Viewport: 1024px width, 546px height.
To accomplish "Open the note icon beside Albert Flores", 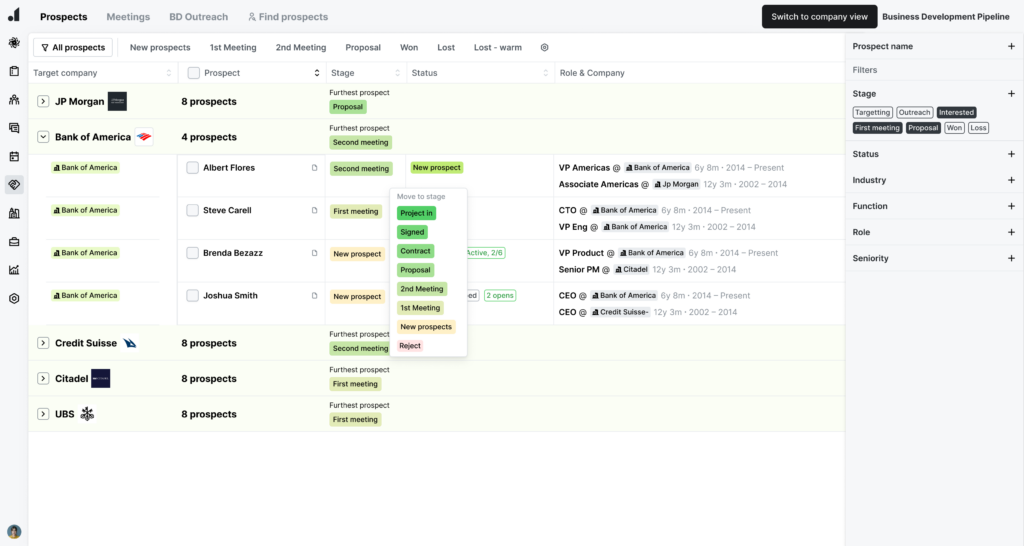I will point(314,168).
